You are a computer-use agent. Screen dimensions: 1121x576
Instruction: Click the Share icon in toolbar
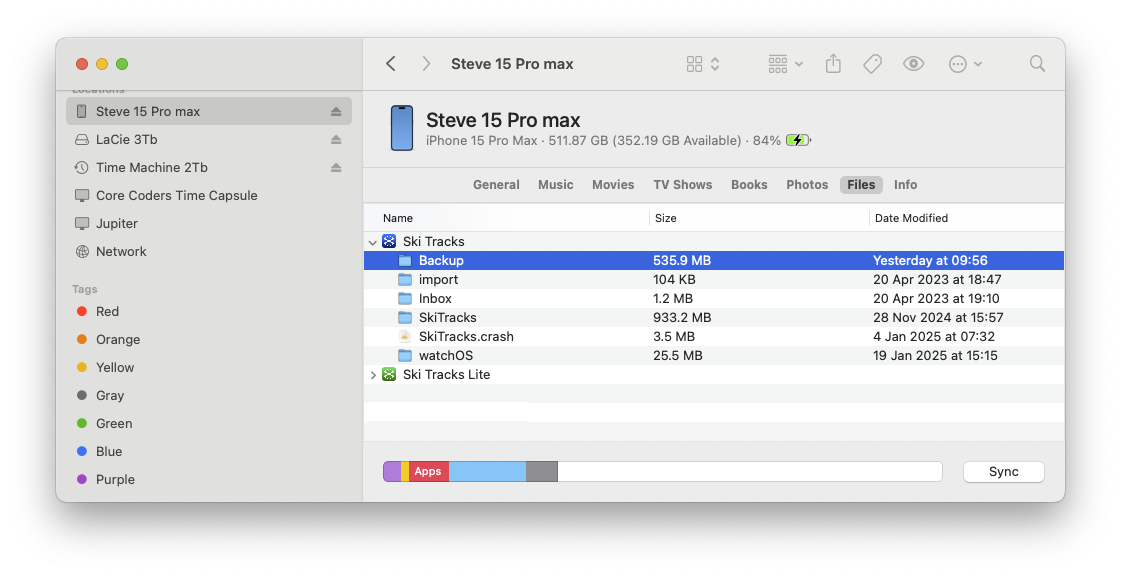(833, 64)
